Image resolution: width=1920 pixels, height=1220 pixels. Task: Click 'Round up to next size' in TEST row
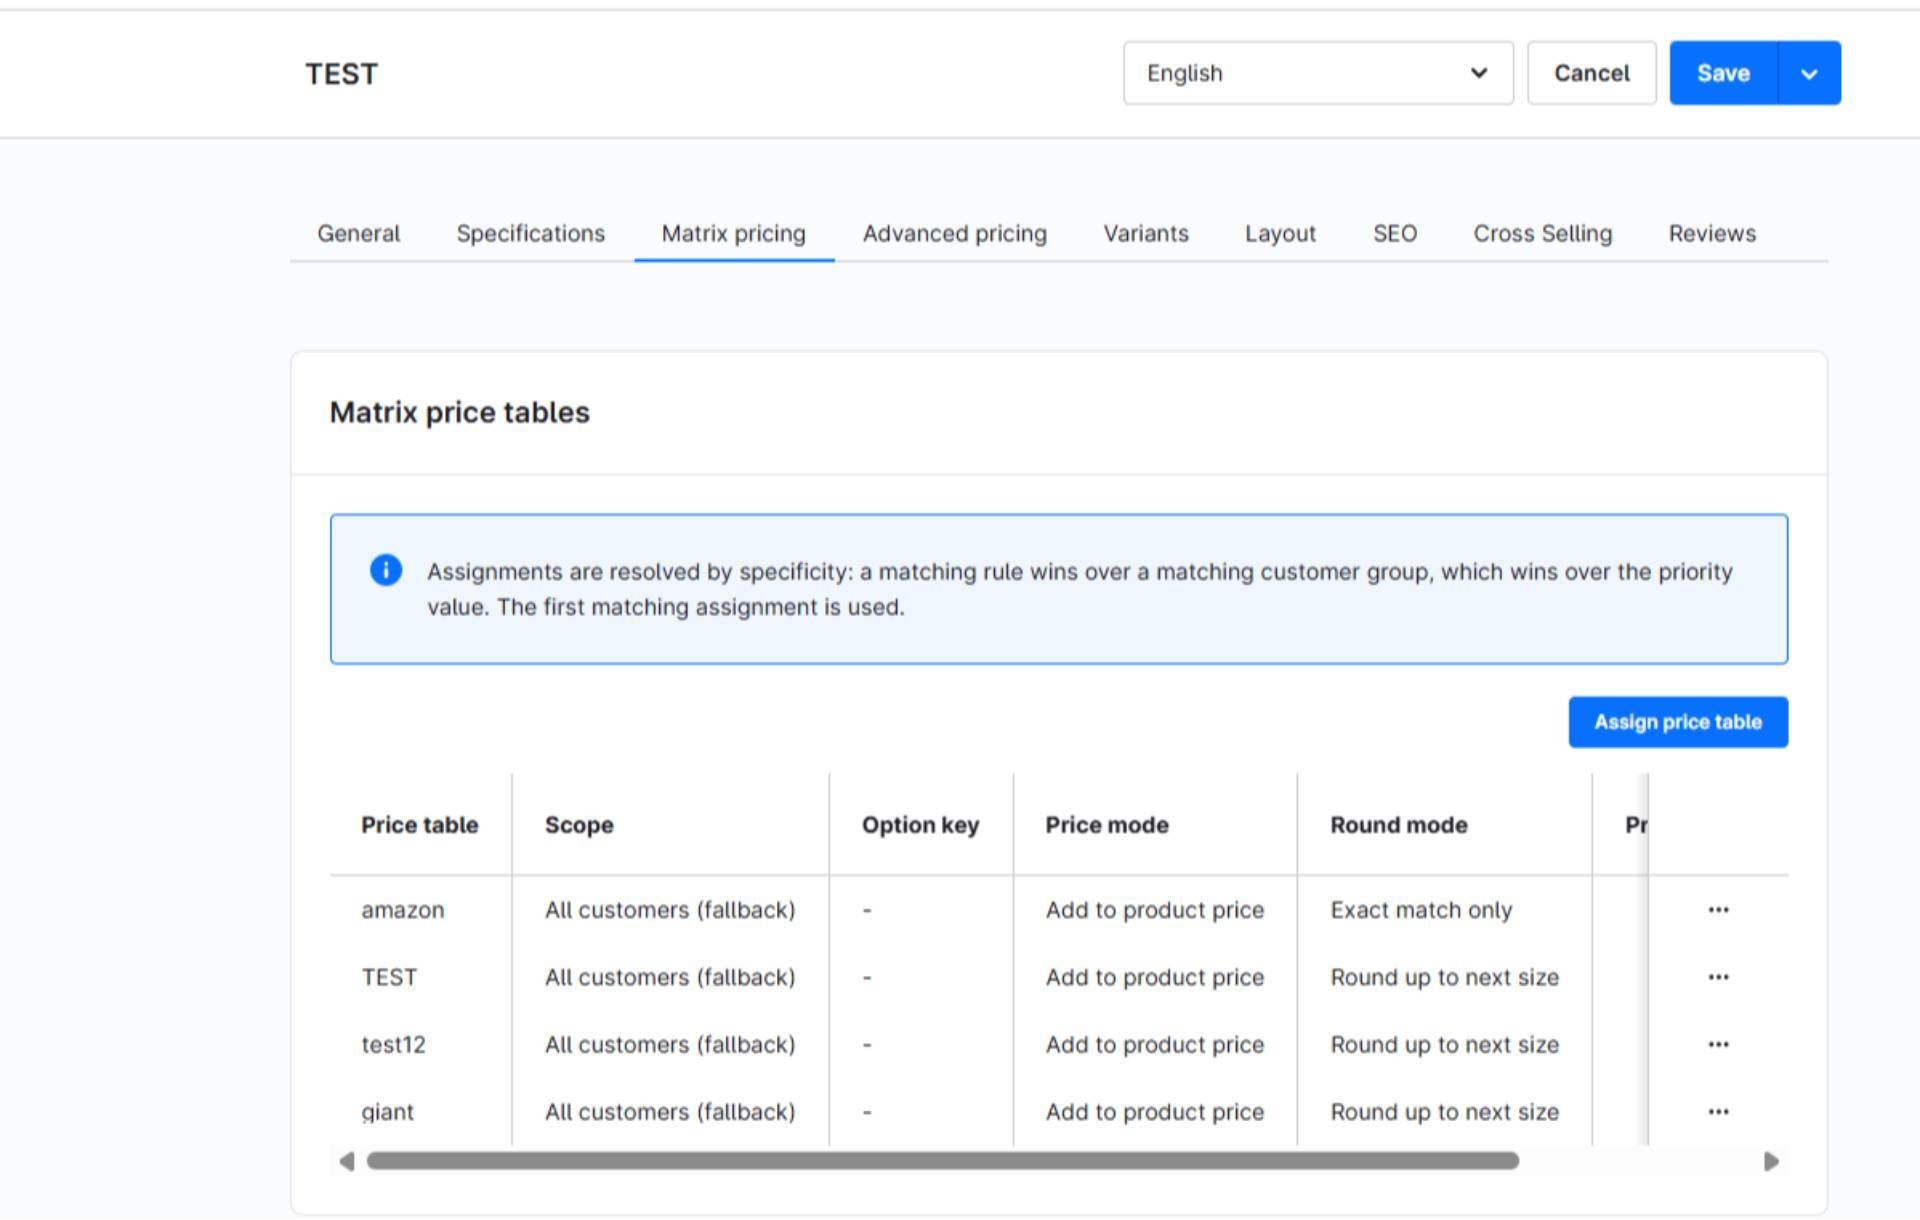click(1444, 977)
